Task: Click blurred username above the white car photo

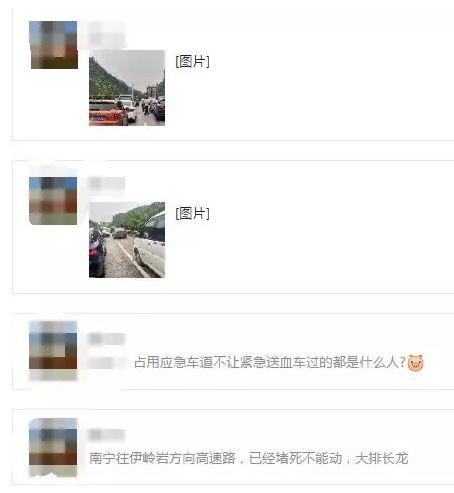Action: coord(106,184)
